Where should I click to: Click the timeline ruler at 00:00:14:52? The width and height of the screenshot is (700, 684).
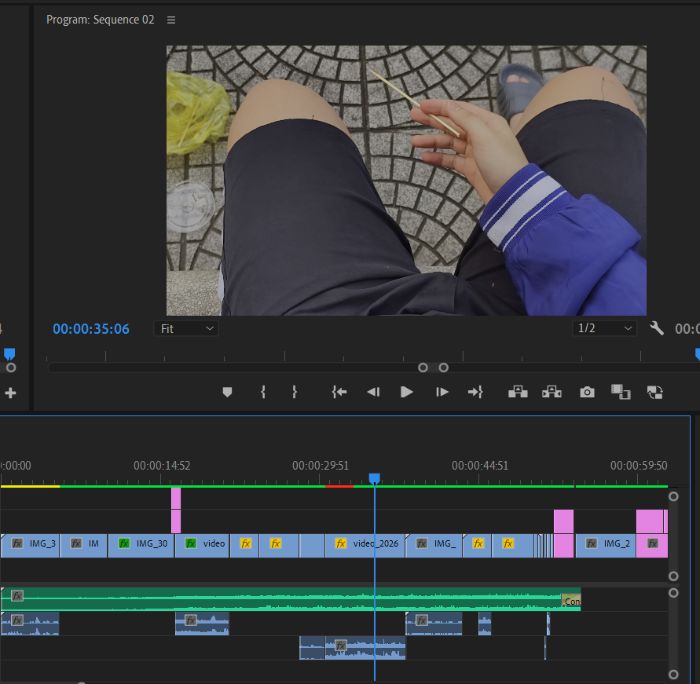(x=162, y=466)
